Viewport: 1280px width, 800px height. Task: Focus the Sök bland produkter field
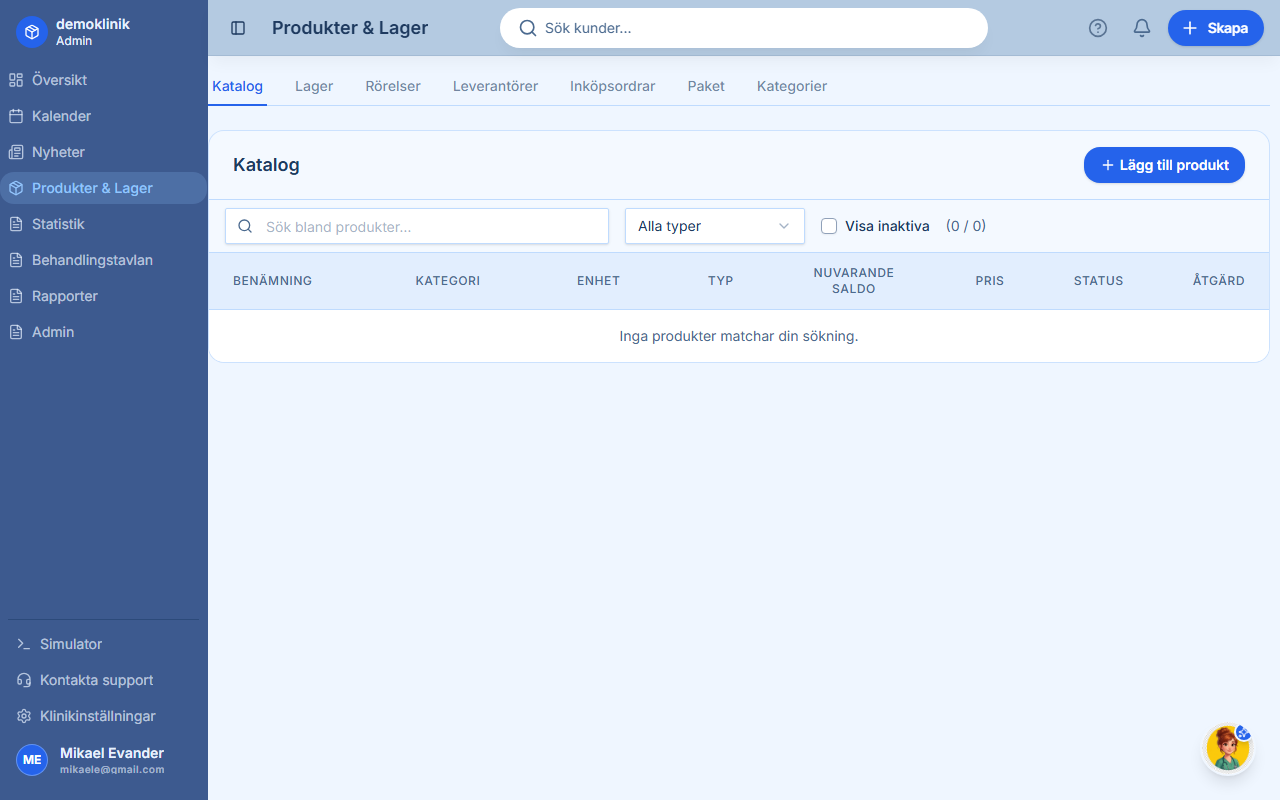click(430, 227)
